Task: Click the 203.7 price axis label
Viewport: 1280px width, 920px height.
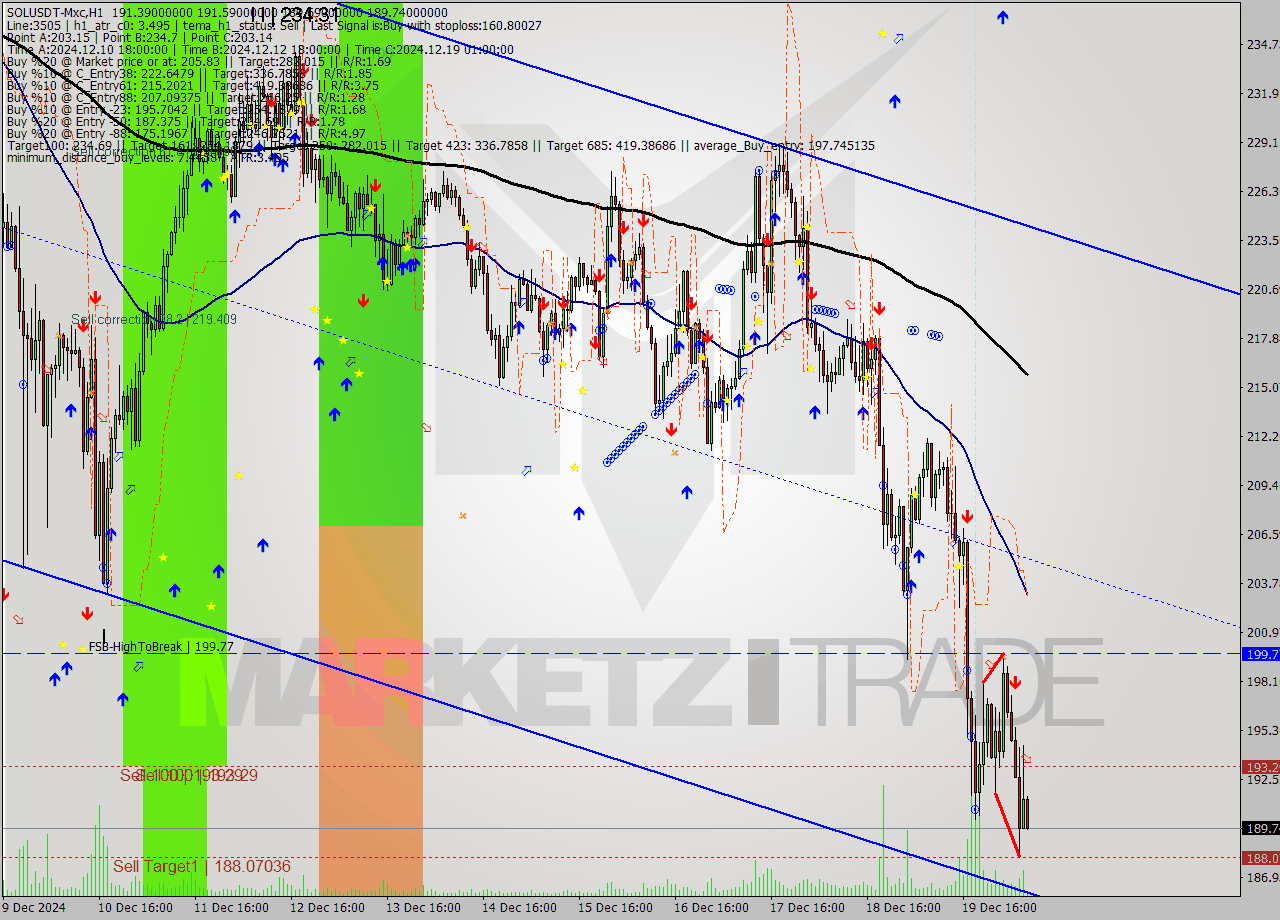Action: coord(1262,584)
